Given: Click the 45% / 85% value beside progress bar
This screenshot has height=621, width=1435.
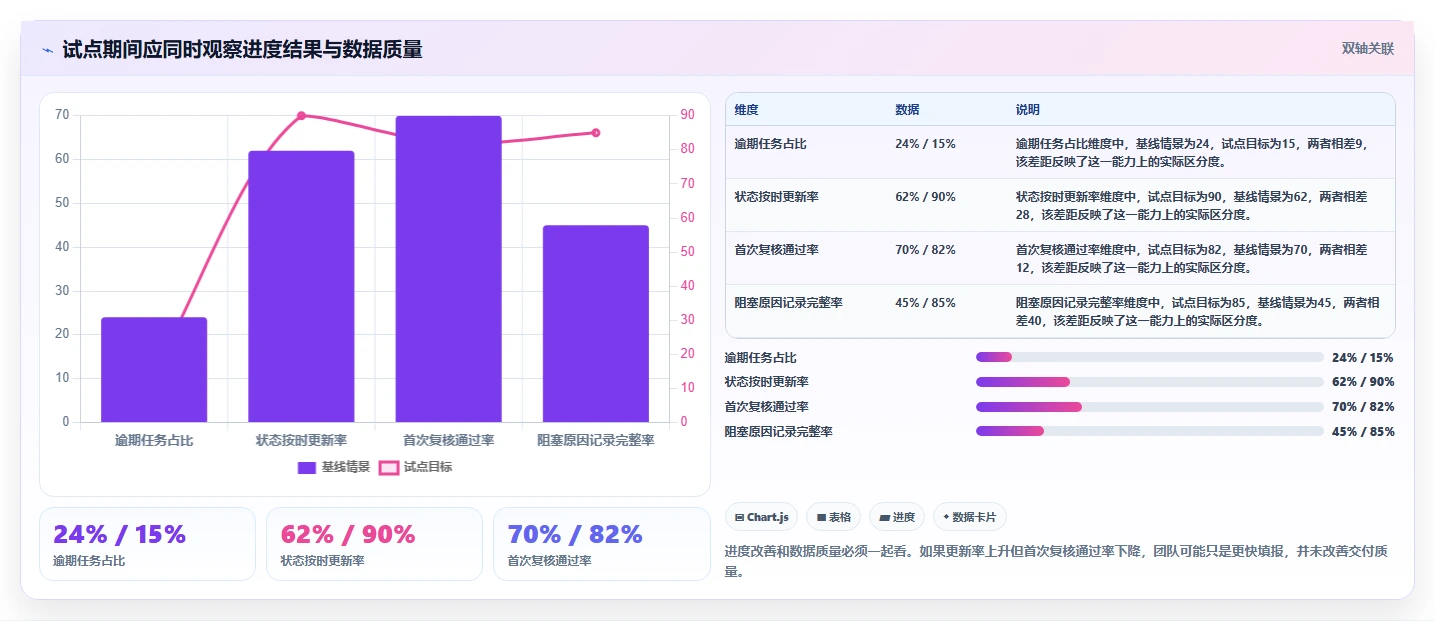Looking at the screenshot, I should click(x=1363, y=432).
